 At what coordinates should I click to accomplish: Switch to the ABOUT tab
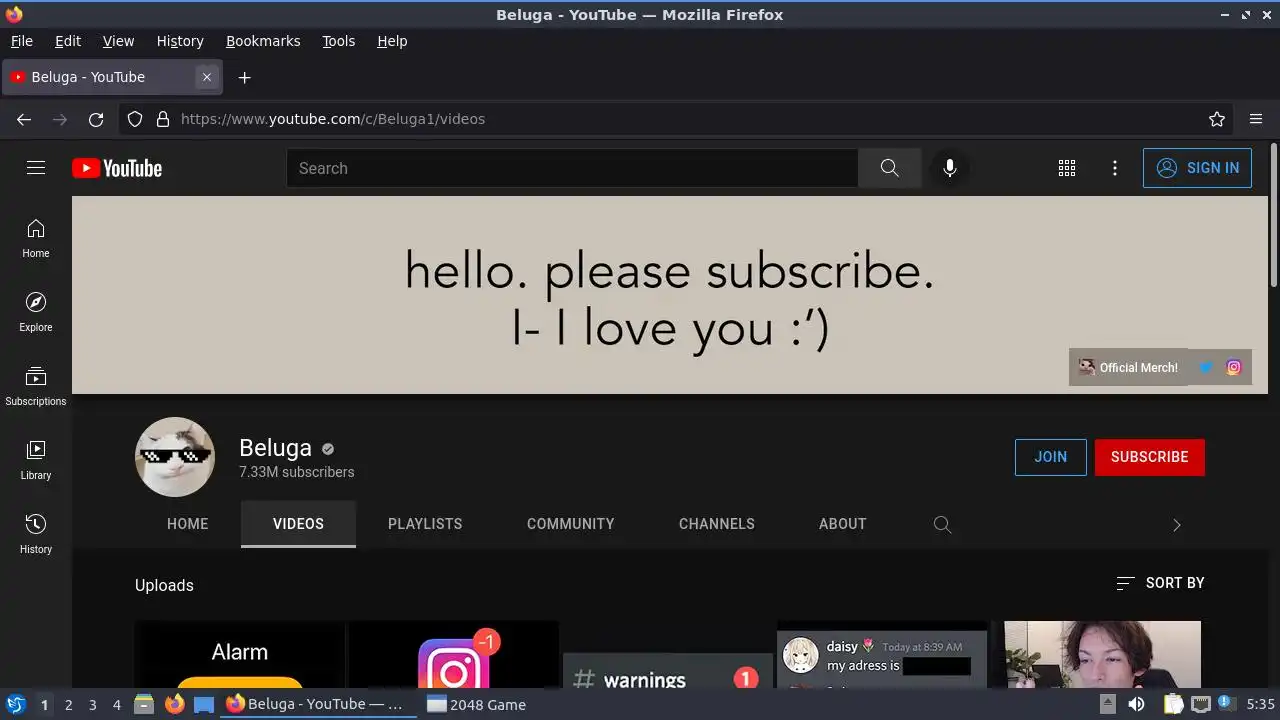[x=843, y=524]
